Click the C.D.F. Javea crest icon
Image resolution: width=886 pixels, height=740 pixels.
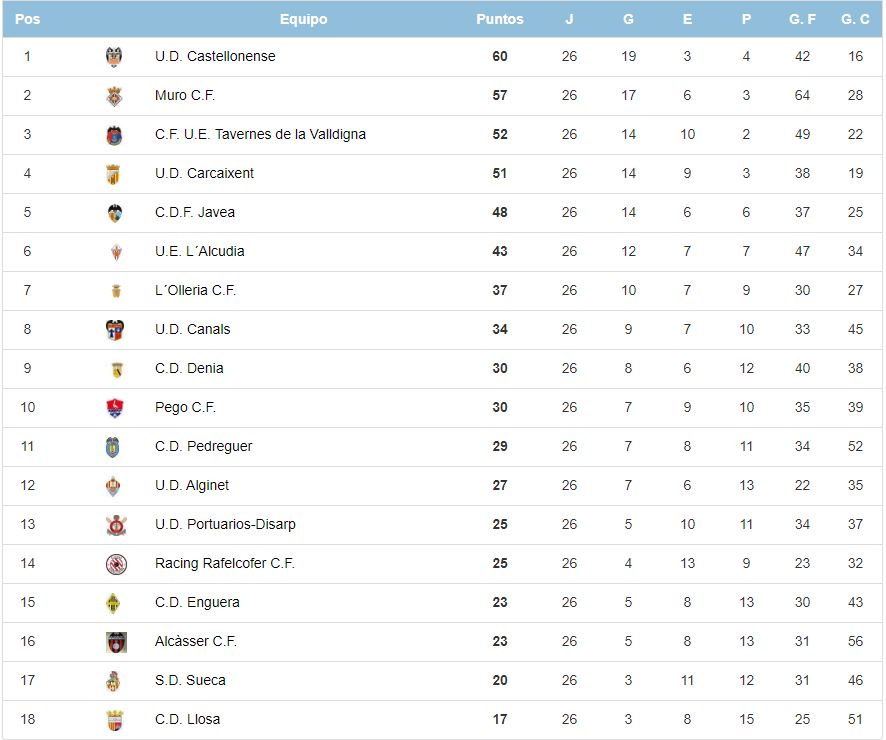coord(114,213)
